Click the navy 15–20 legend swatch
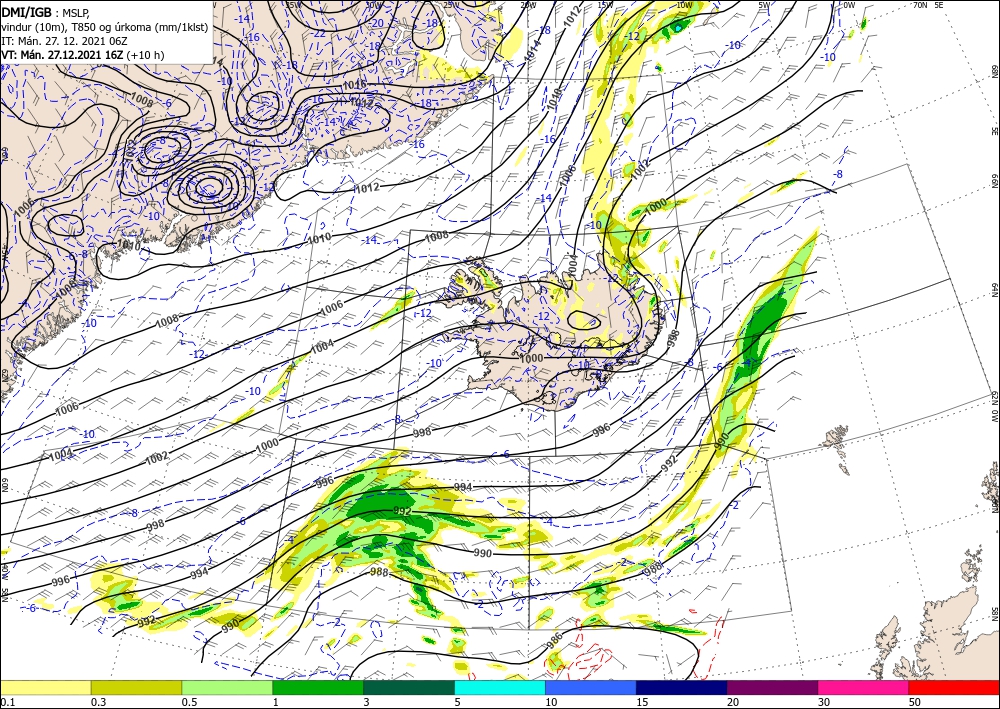The width and height of the screenshot is (1000, 709). tap(682, 687)
